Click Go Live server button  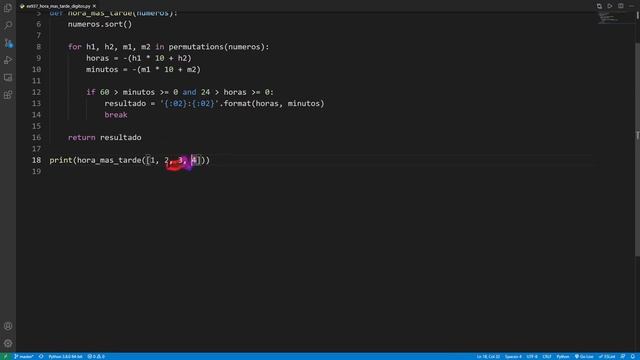tap(584, 356)
